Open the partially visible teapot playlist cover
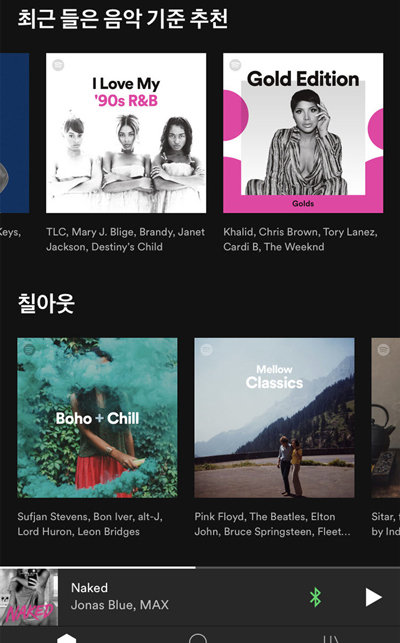Viewport: 400px width, 643px height. [386, 418]
